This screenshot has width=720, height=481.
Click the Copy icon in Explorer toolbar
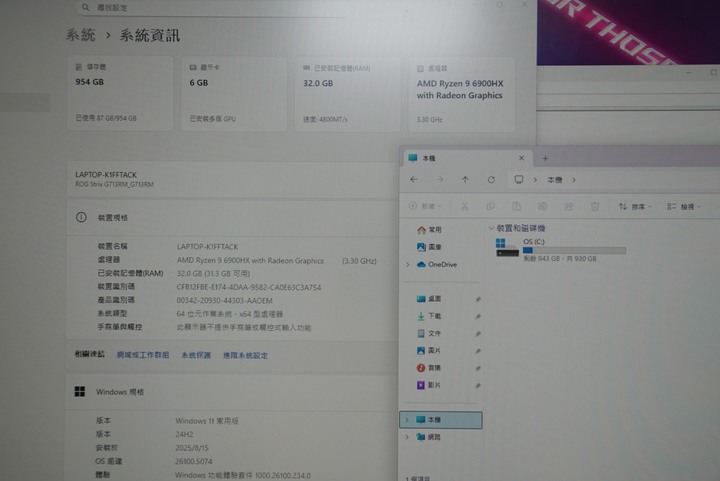pyautogui.click(x=490, y=207)
